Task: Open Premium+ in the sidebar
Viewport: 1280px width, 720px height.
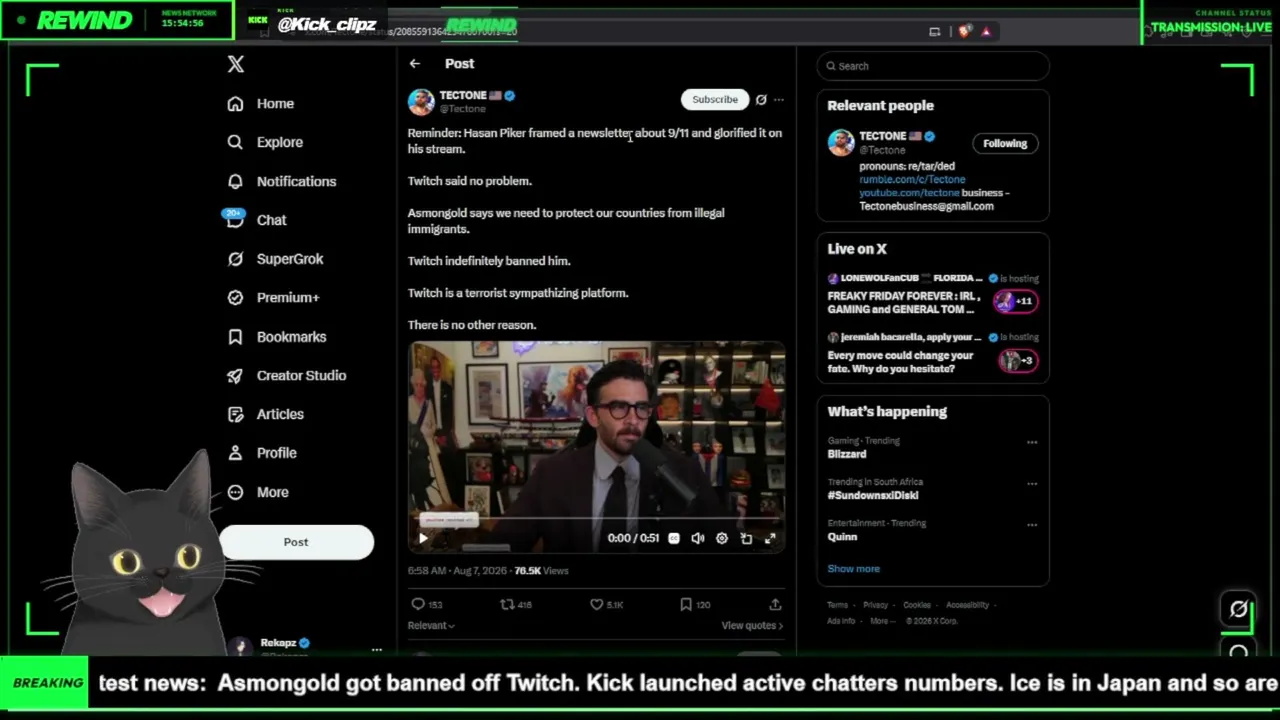Action: click(x=273, y=298)
